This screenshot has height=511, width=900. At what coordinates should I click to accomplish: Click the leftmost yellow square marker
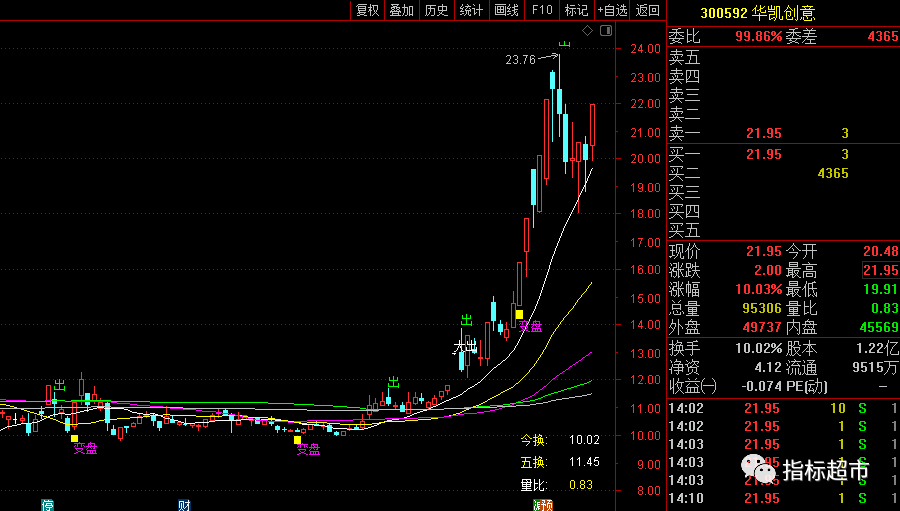pyautogui.click(x=74, y=438)
